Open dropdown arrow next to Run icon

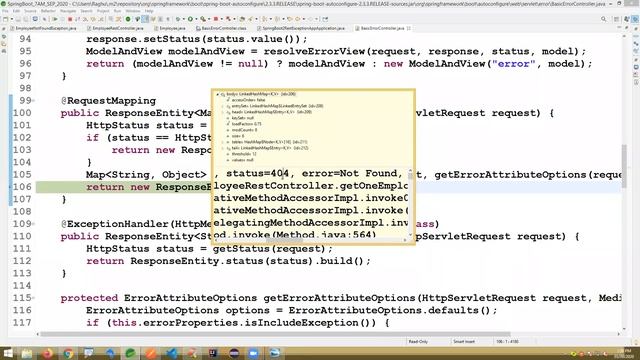click(195, 19)
